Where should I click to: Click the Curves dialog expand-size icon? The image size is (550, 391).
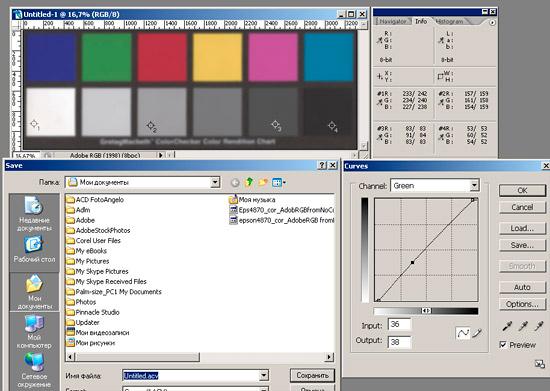pyautogui.click(x=539, y=364)
